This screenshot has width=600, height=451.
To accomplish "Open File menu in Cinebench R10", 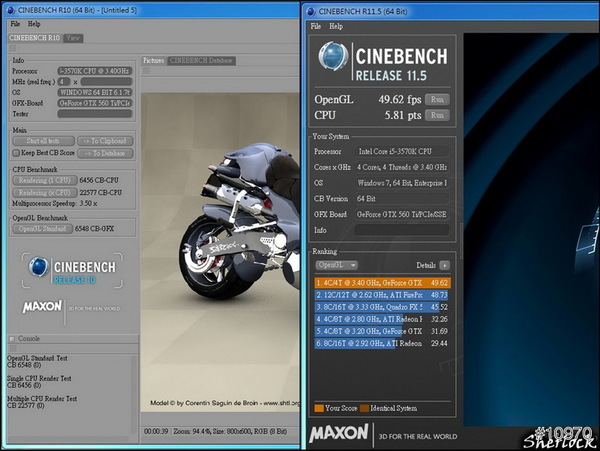I will (x=15, y=23).
